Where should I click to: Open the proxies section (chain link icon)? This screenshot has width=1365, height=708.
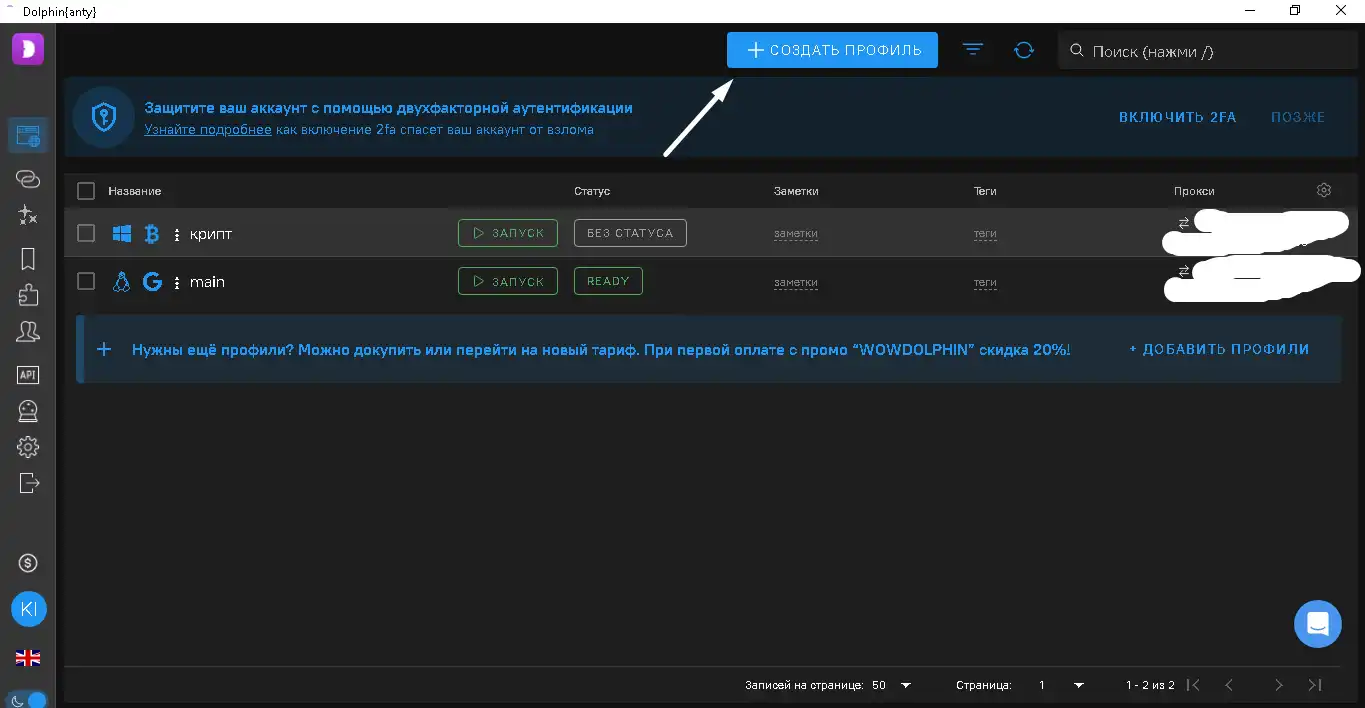(28, 178)
